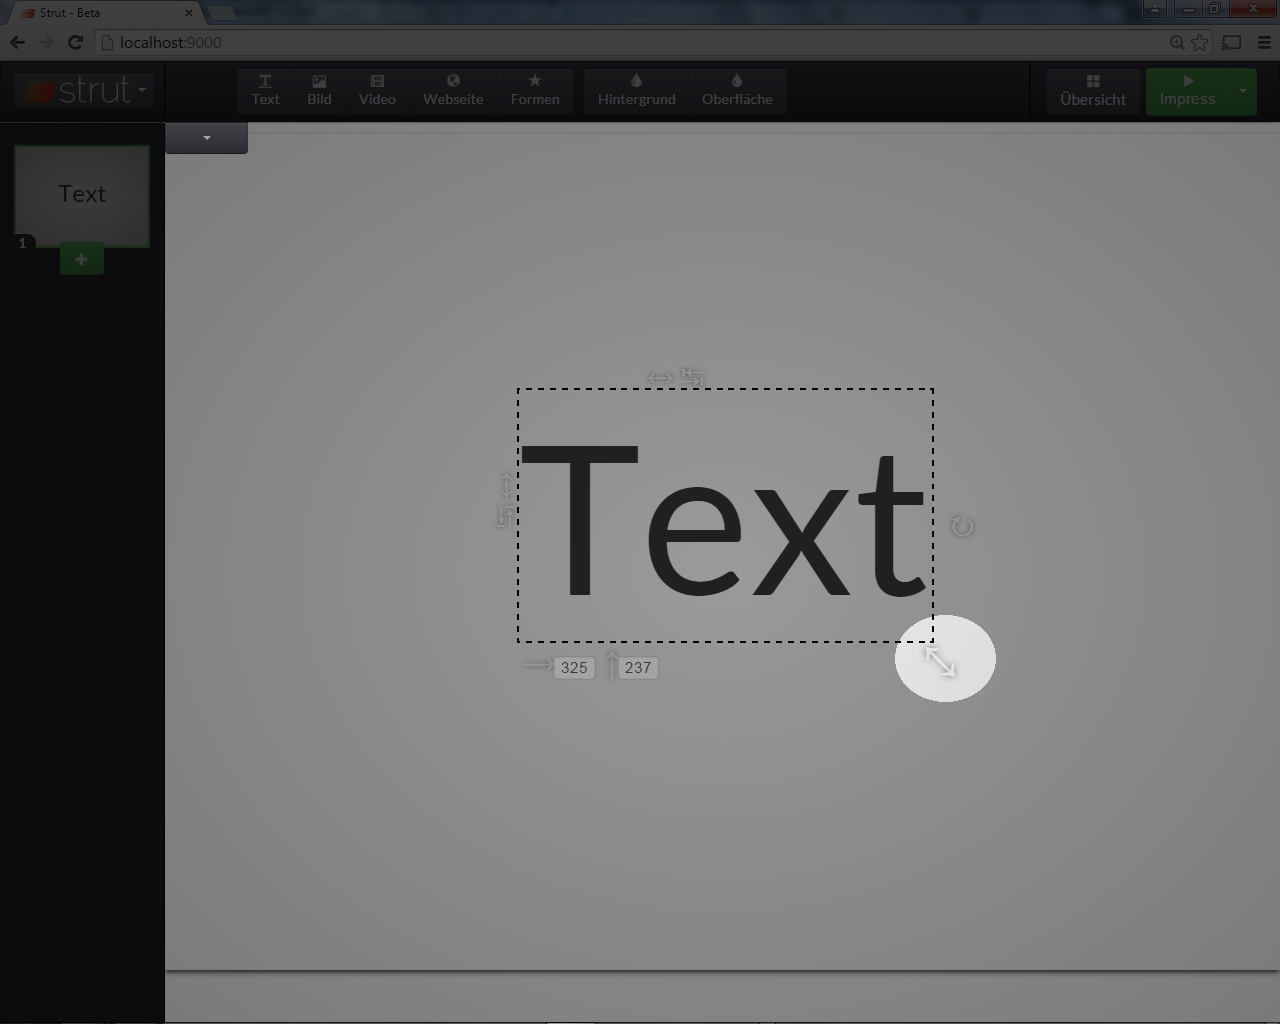Screen dimensions: 1280x1024
Task: Embed a Webseite in the slide
Action: (x=453, y=90)
